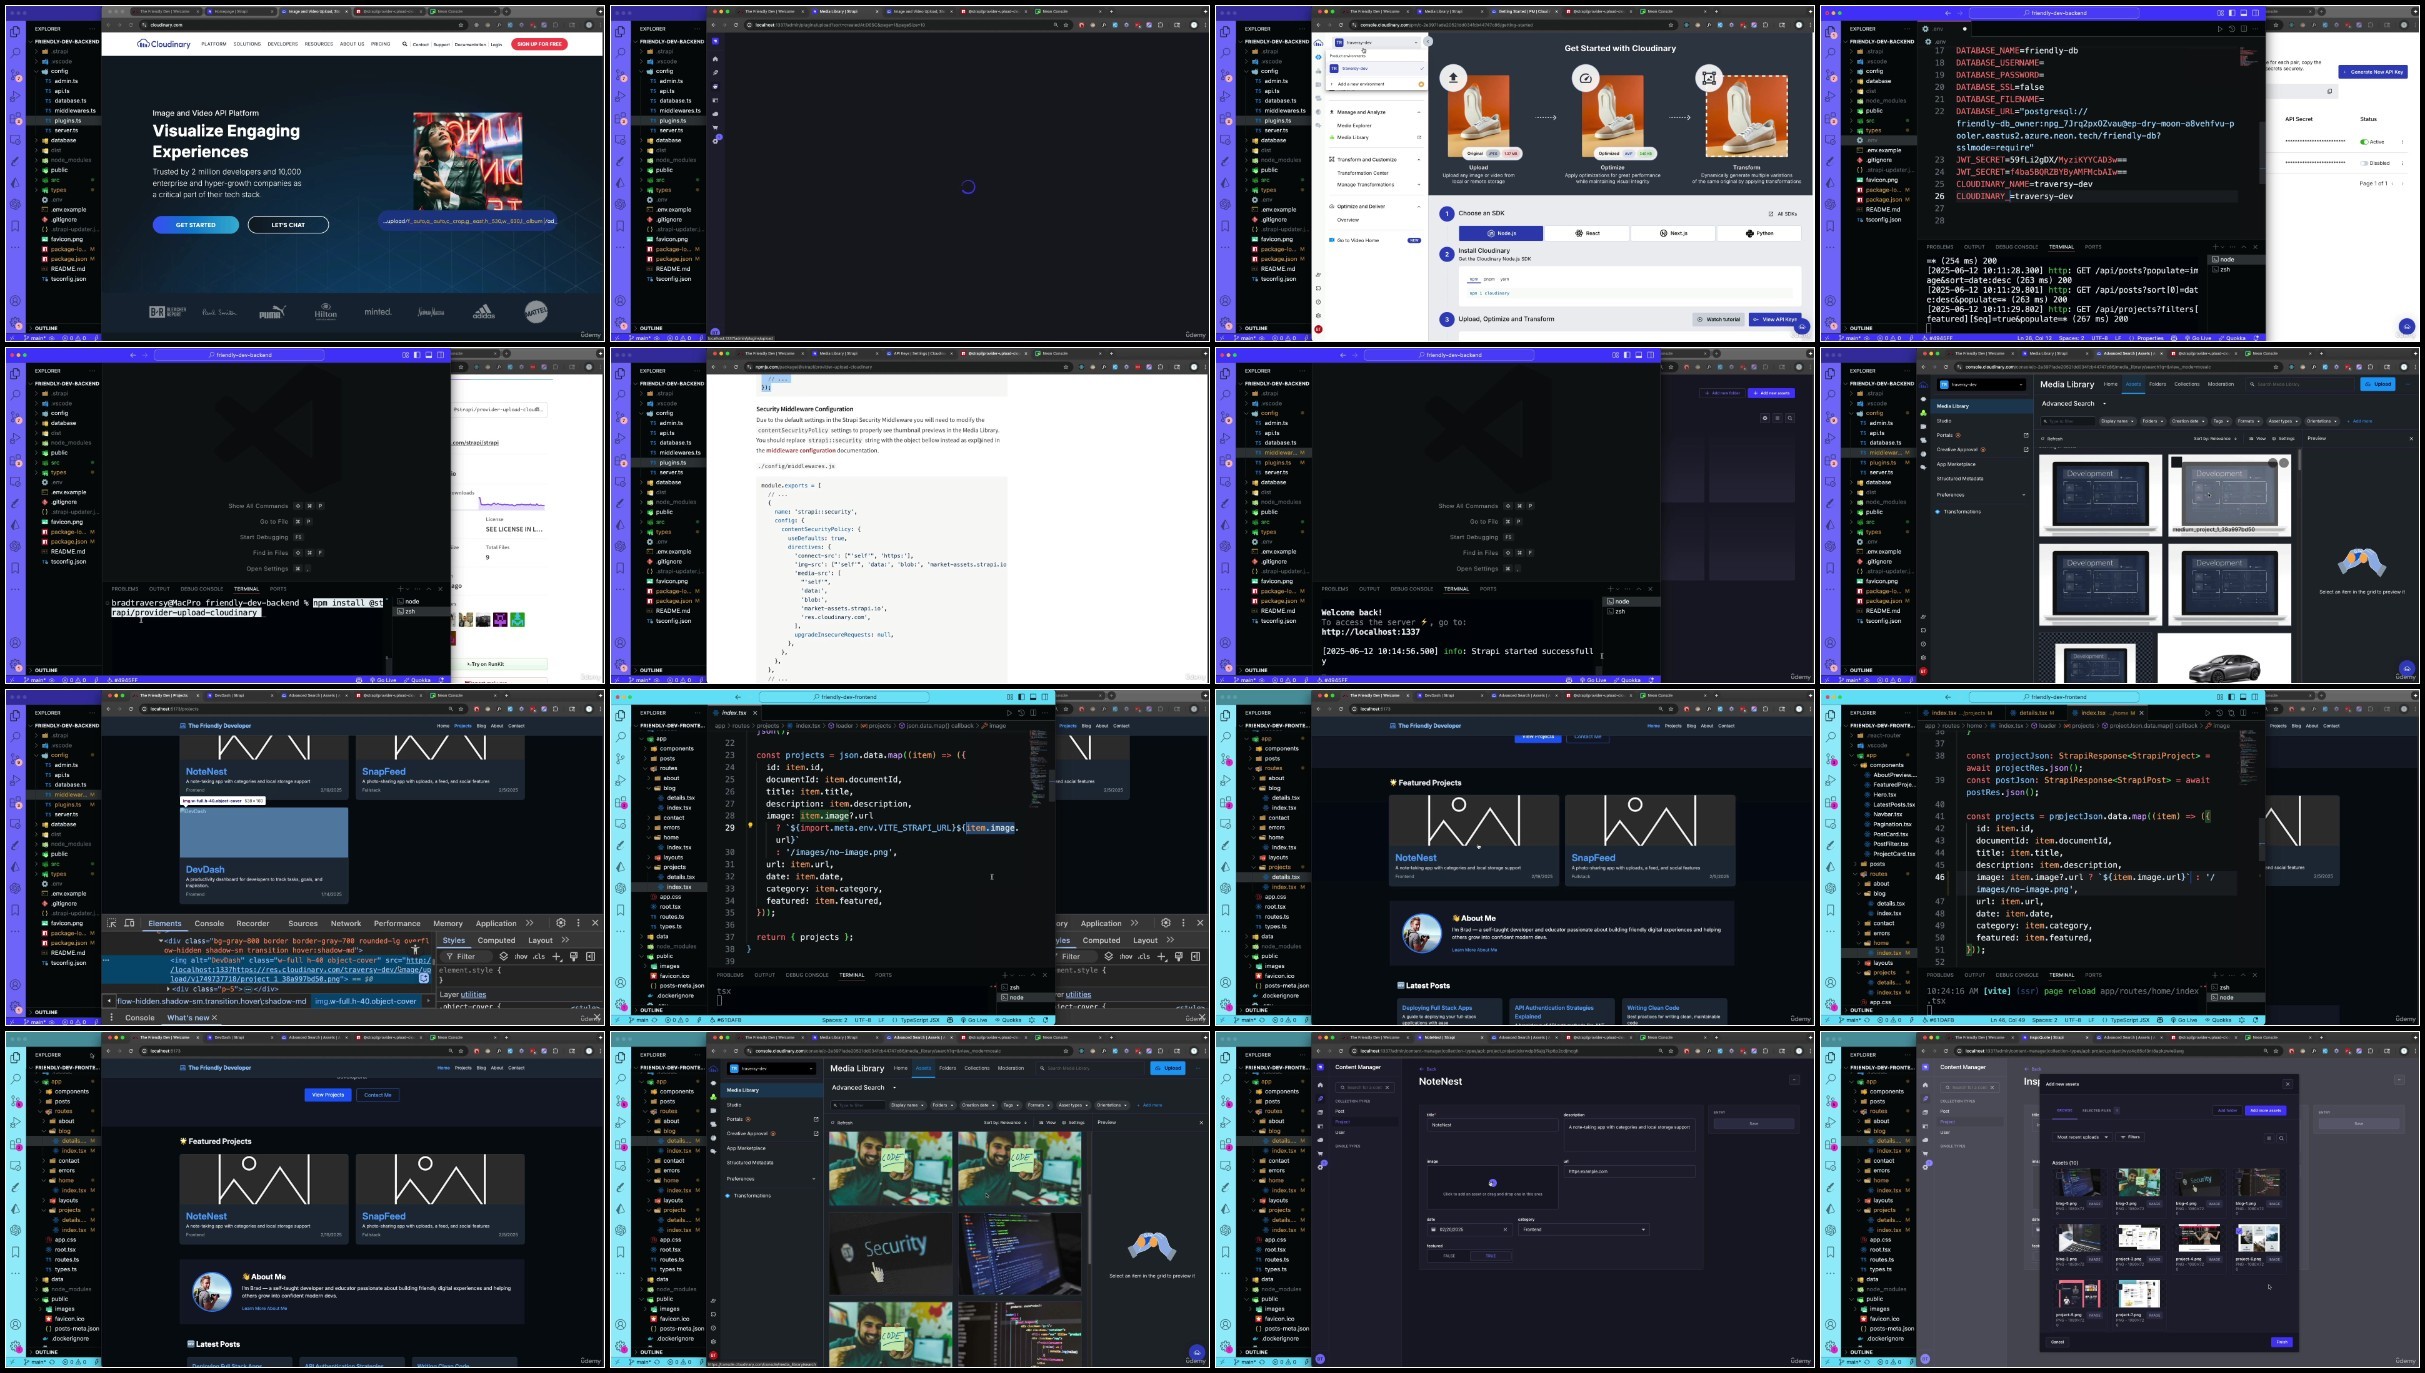Open DevTools settings gear in the DevDash Elements frame
2425x1373 pixels.
point(561,923)
